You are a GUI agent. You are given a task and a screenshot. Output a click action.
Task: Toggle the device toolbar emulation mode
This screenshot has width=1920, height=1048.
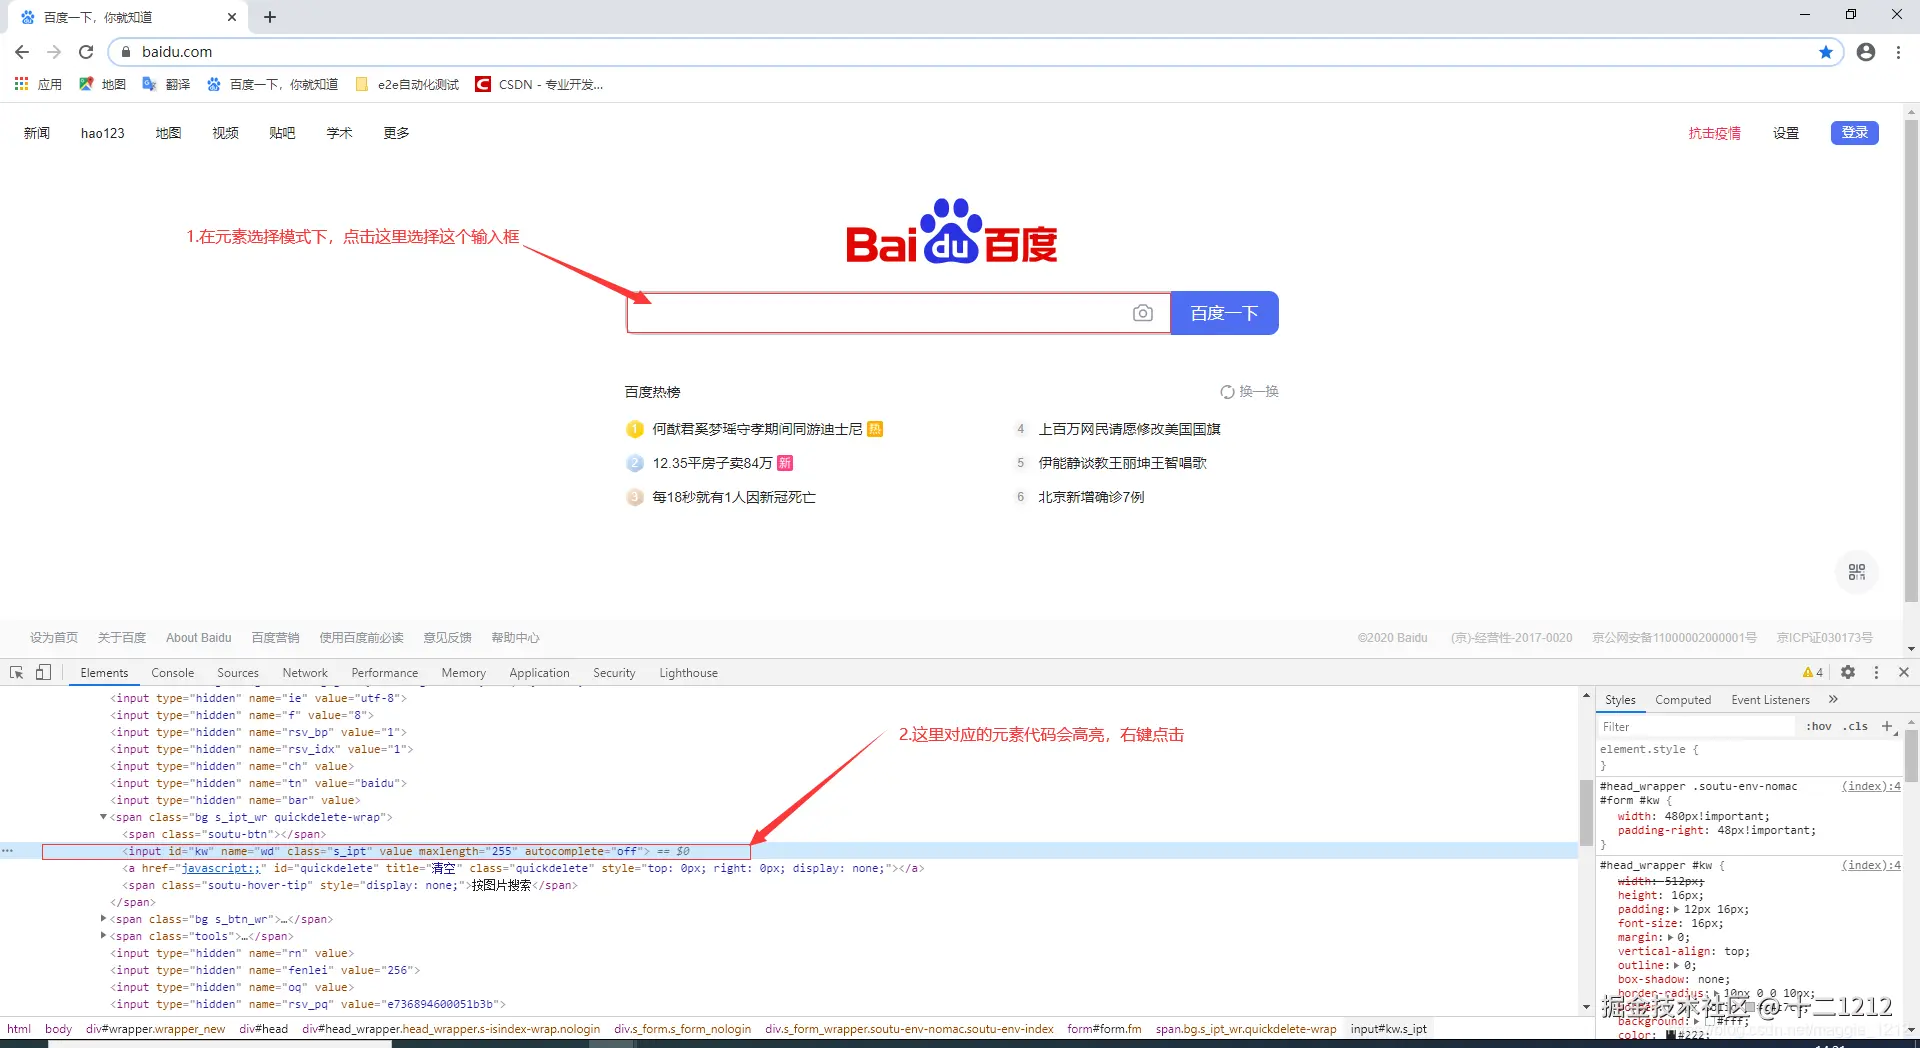click(x=43, y=672)
